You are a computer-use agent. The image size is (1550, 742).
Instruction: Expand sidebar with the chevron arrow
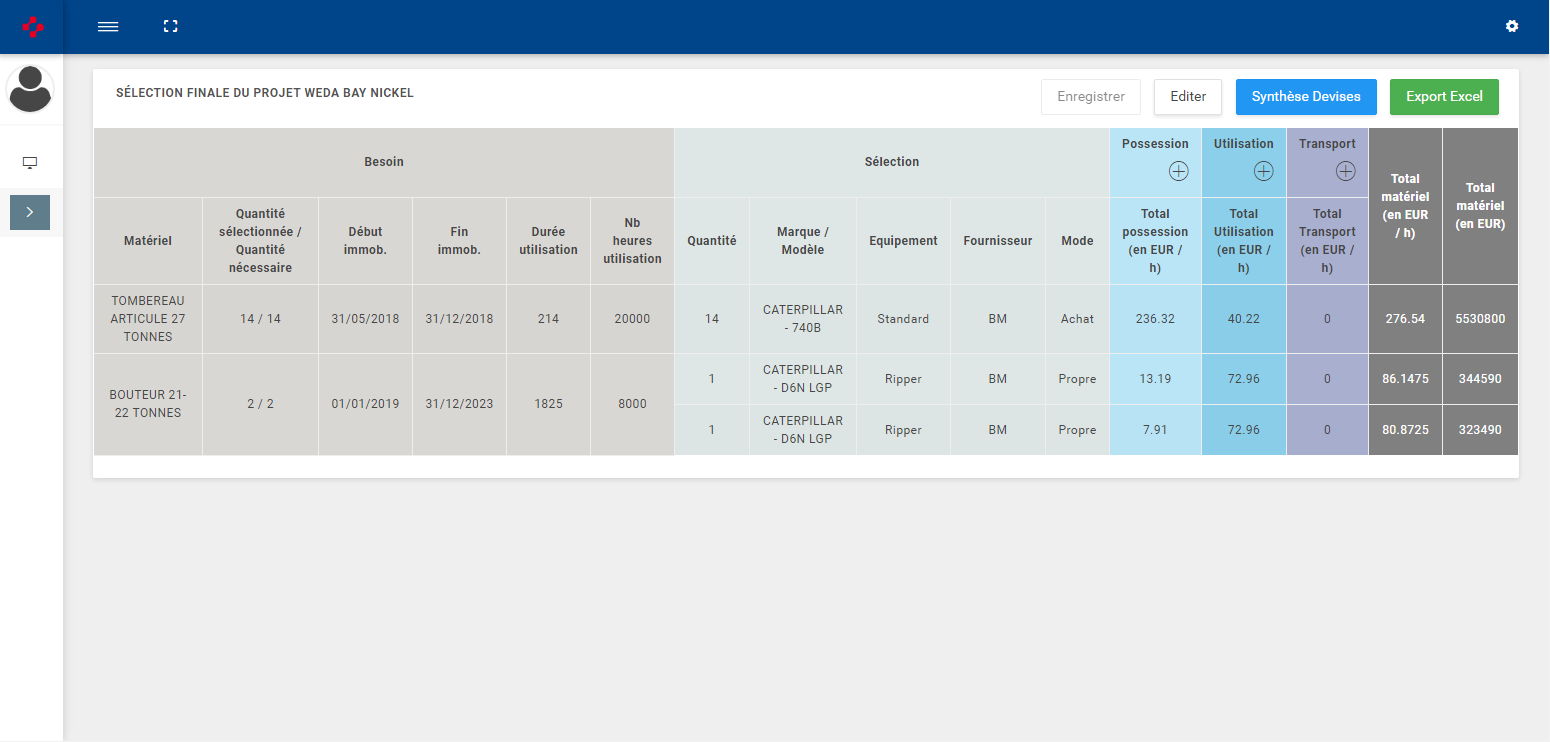tap(30, 212)
